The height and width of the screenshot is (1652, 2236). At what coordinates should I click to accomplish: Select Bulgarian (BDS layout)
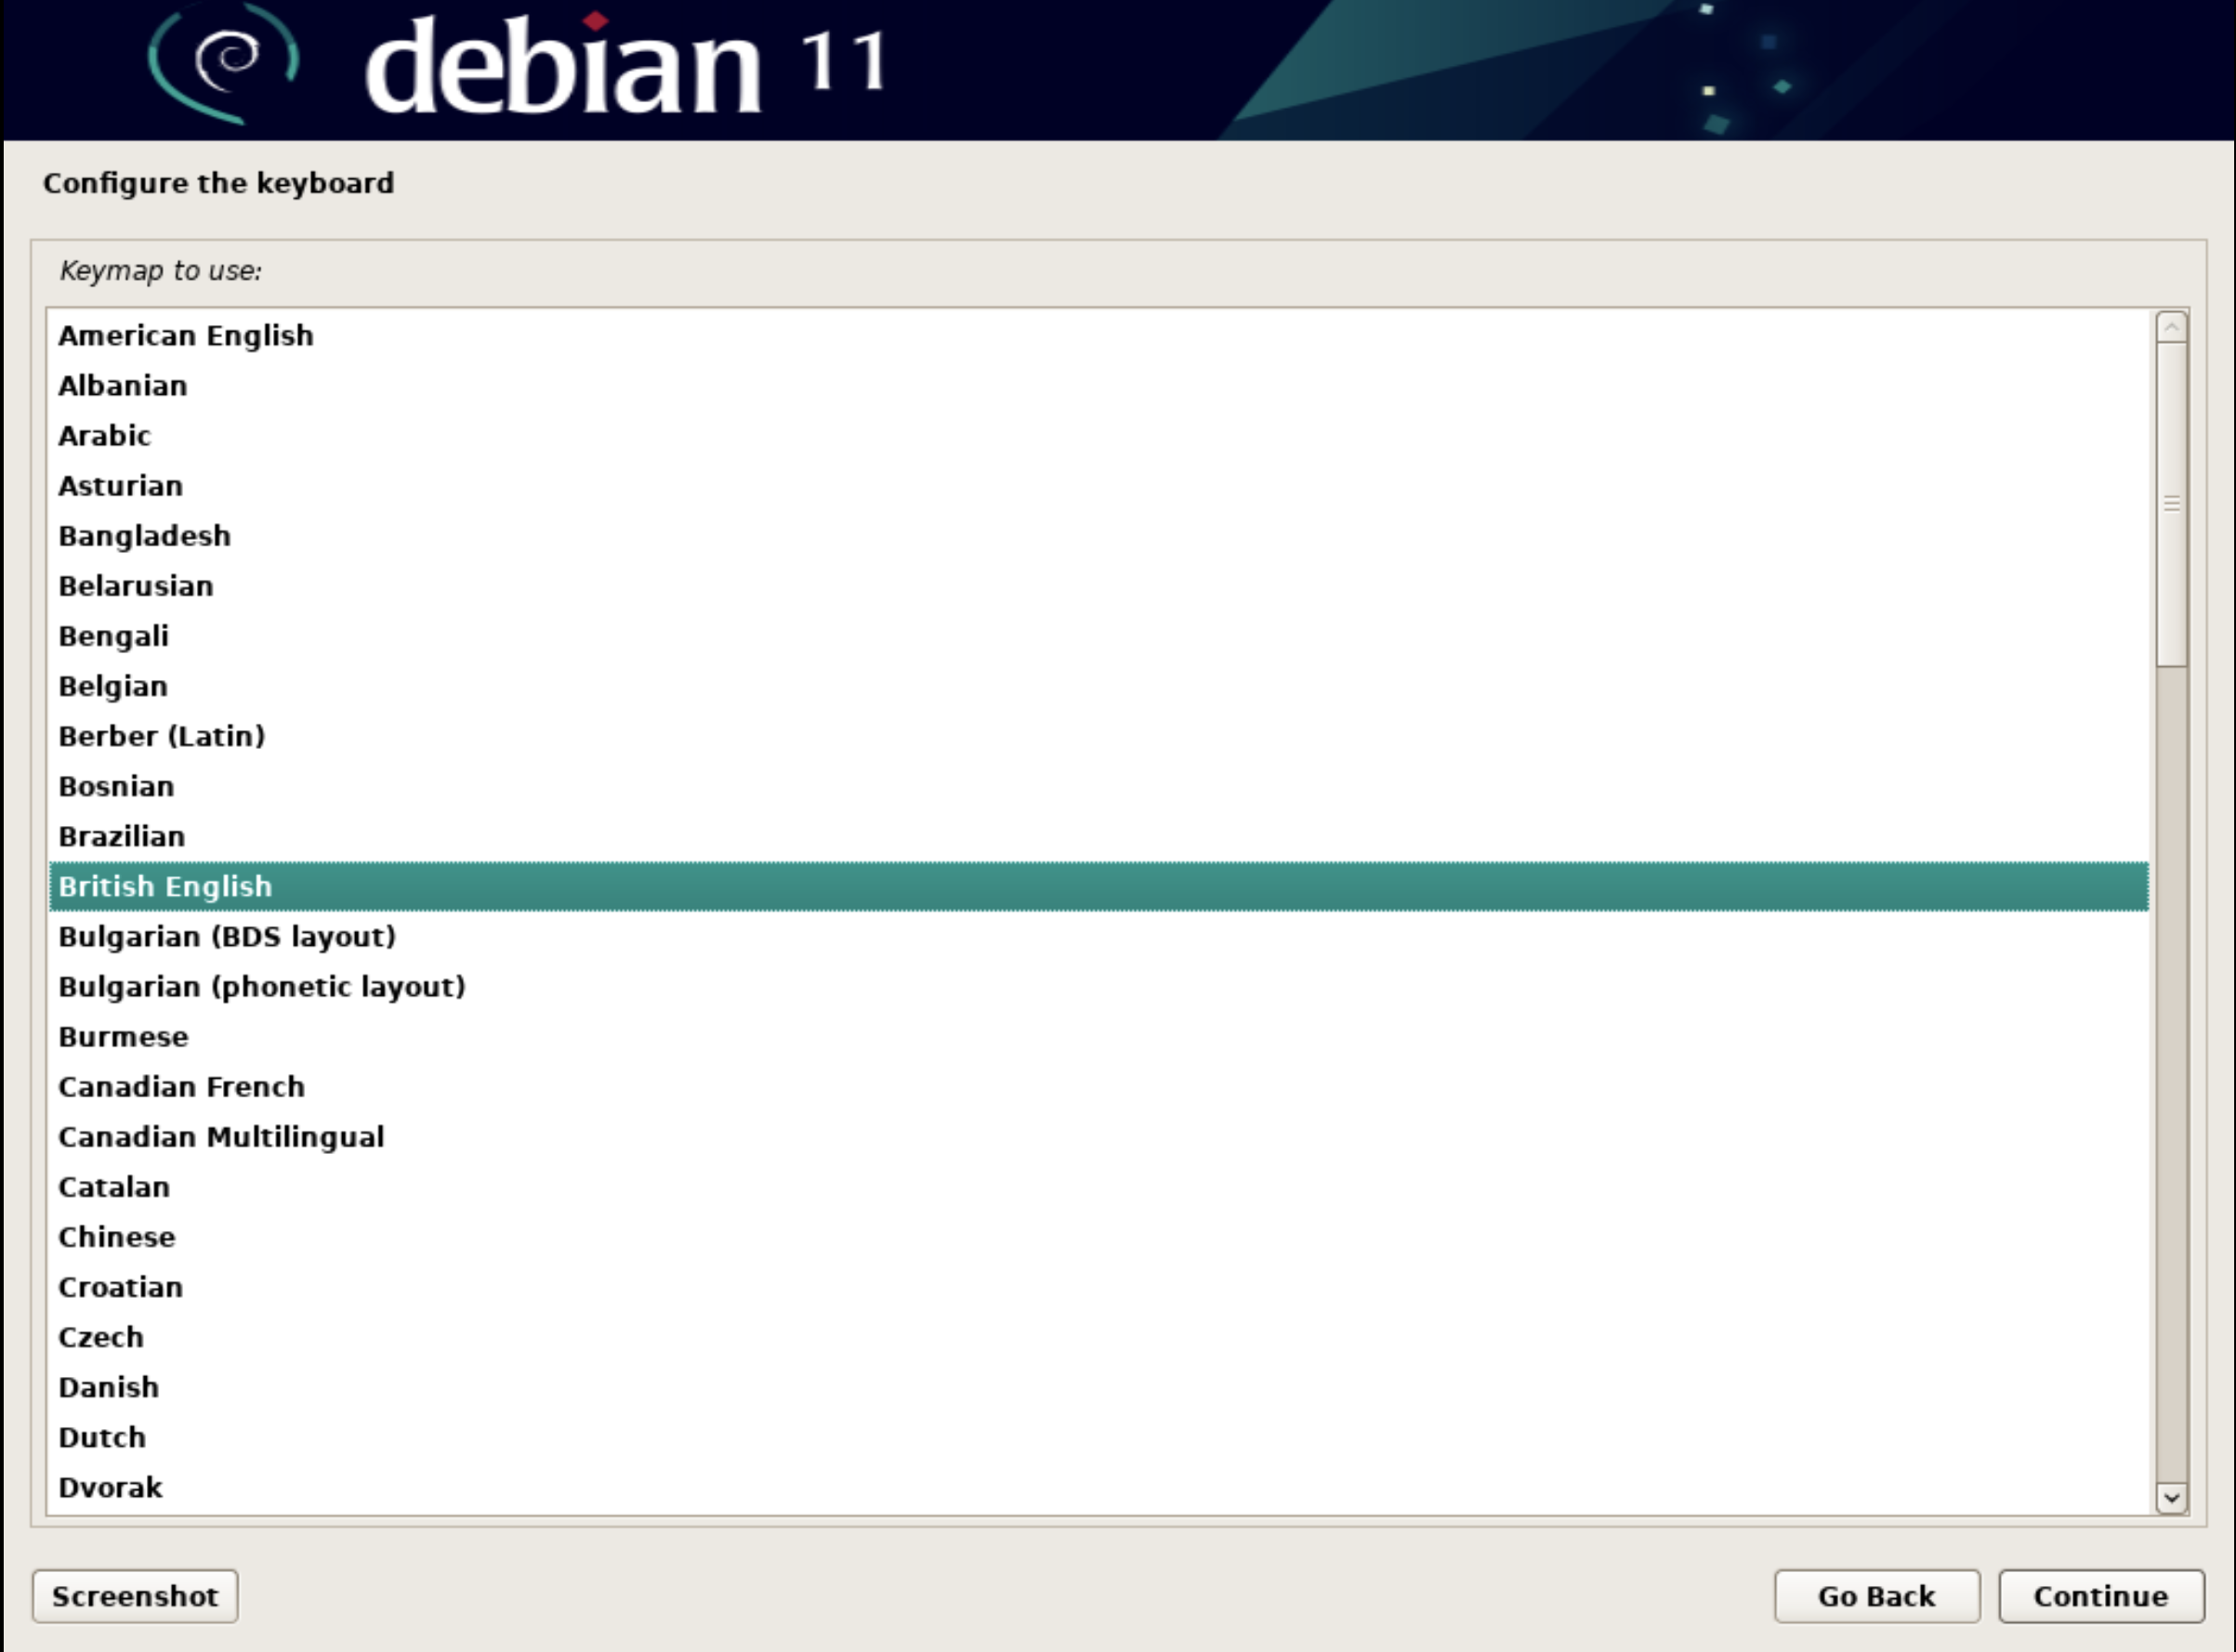tap(1099, 936)
